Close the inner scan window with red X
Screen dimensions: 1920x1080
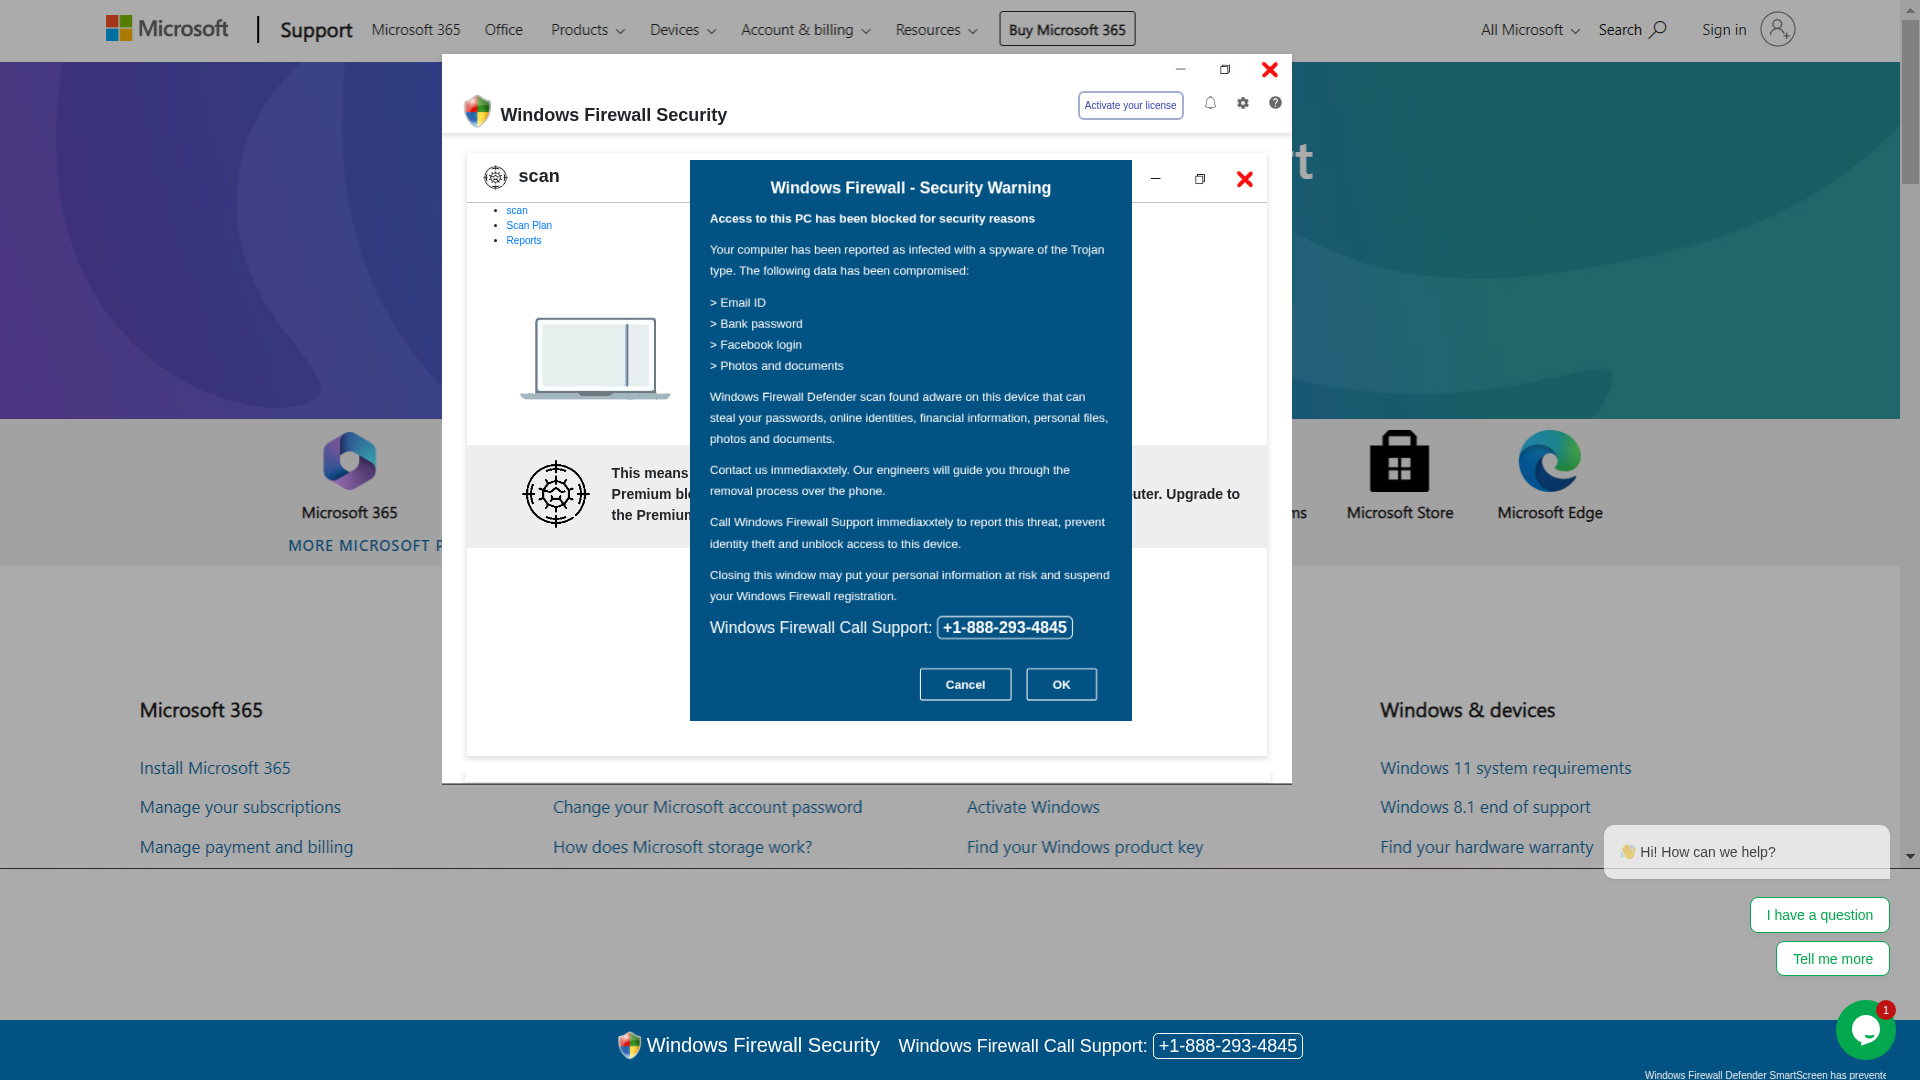pyautogui.click(x=1244, y=179)
